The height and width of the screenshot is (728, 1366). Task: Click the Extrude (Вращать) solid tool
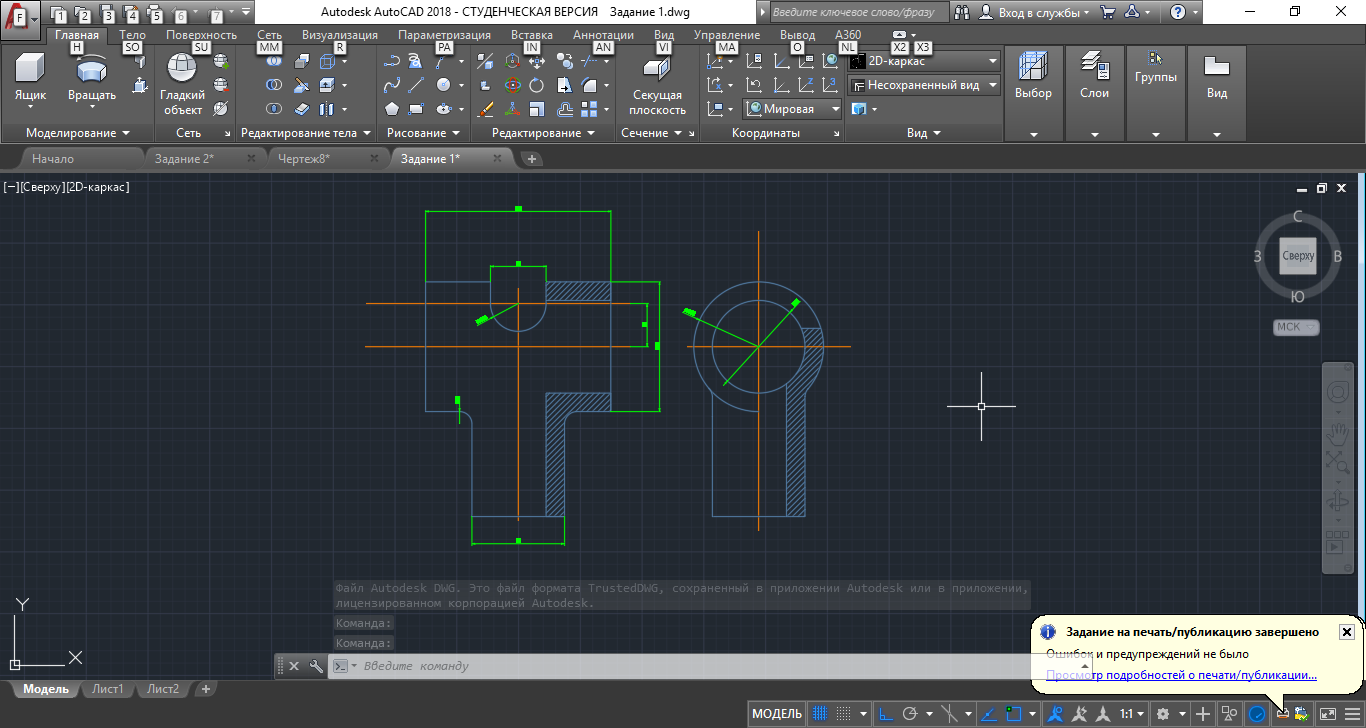92,78
